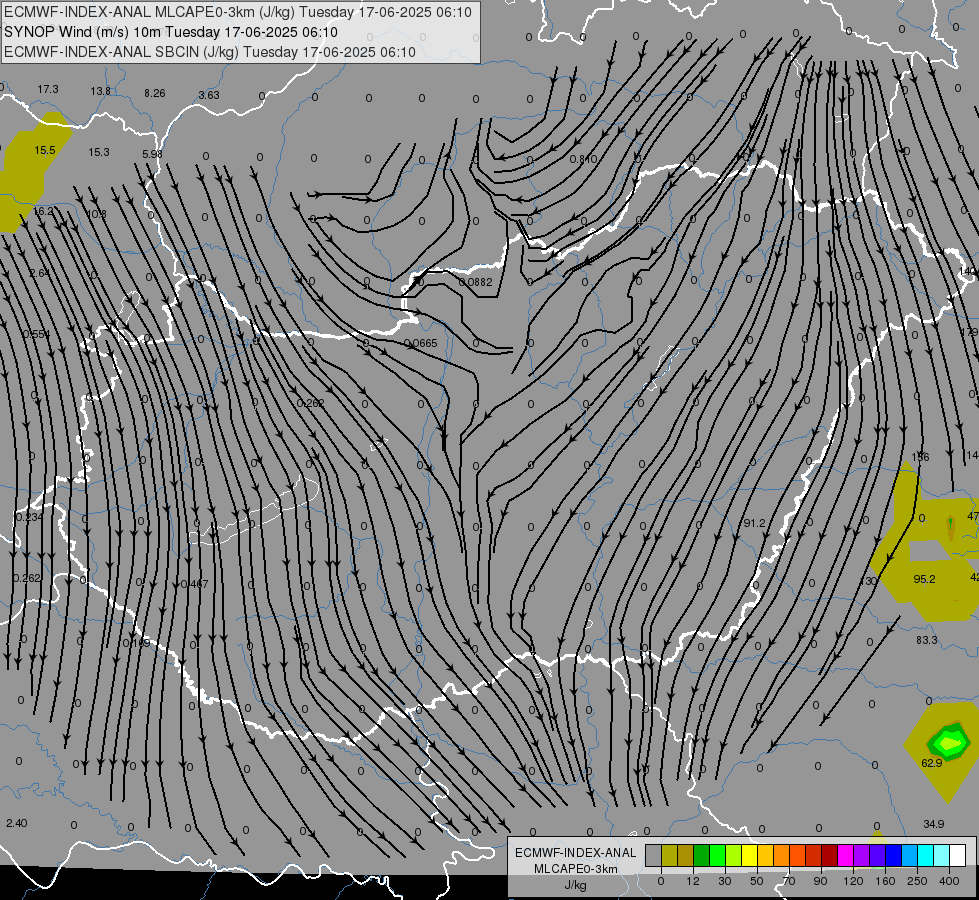979x900 pixels.
Task: Click the map value 91.2
Action: tap(754, 523)
